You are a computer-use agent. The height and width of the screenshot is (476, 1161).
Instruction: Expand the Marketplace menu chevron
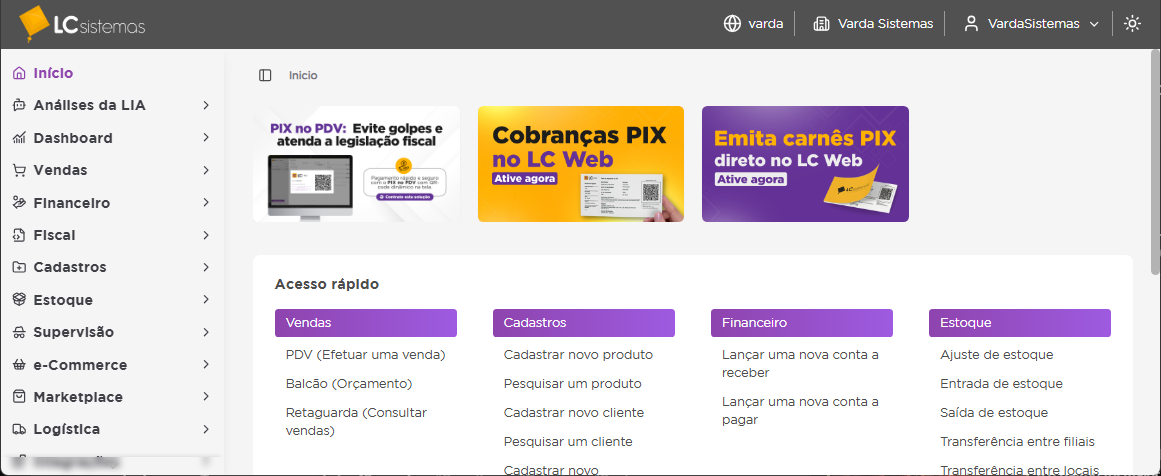point(206,397)
